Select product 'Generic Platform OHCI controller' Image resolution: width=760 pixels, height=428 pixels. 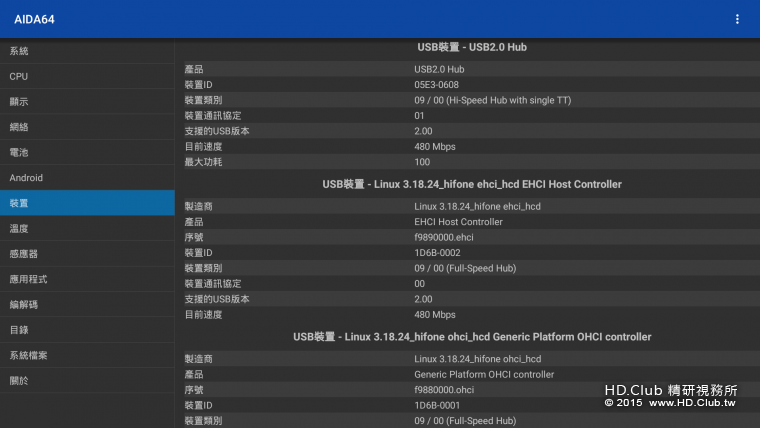coord(484,374)
